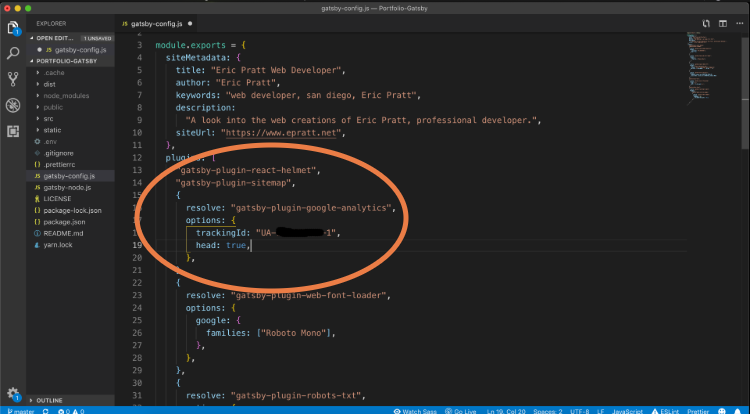Select the gatsby-config.js editor tab
The width and height of the screenshot is (750, 414).
click(156, 23)
